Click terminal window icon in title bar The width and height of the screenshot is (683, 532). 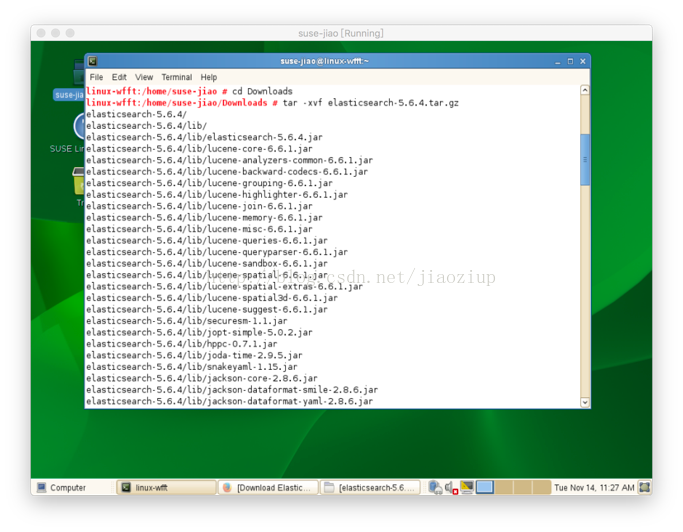pyautogui.click(x=92, y=61)
